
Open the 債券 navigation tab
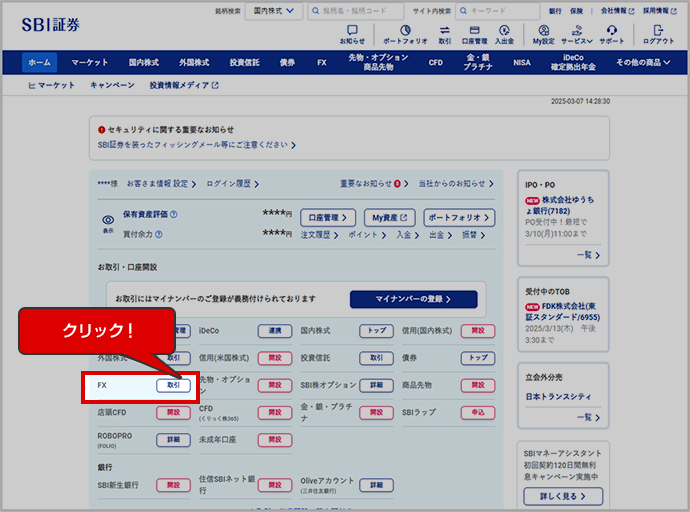click(287, 62)
